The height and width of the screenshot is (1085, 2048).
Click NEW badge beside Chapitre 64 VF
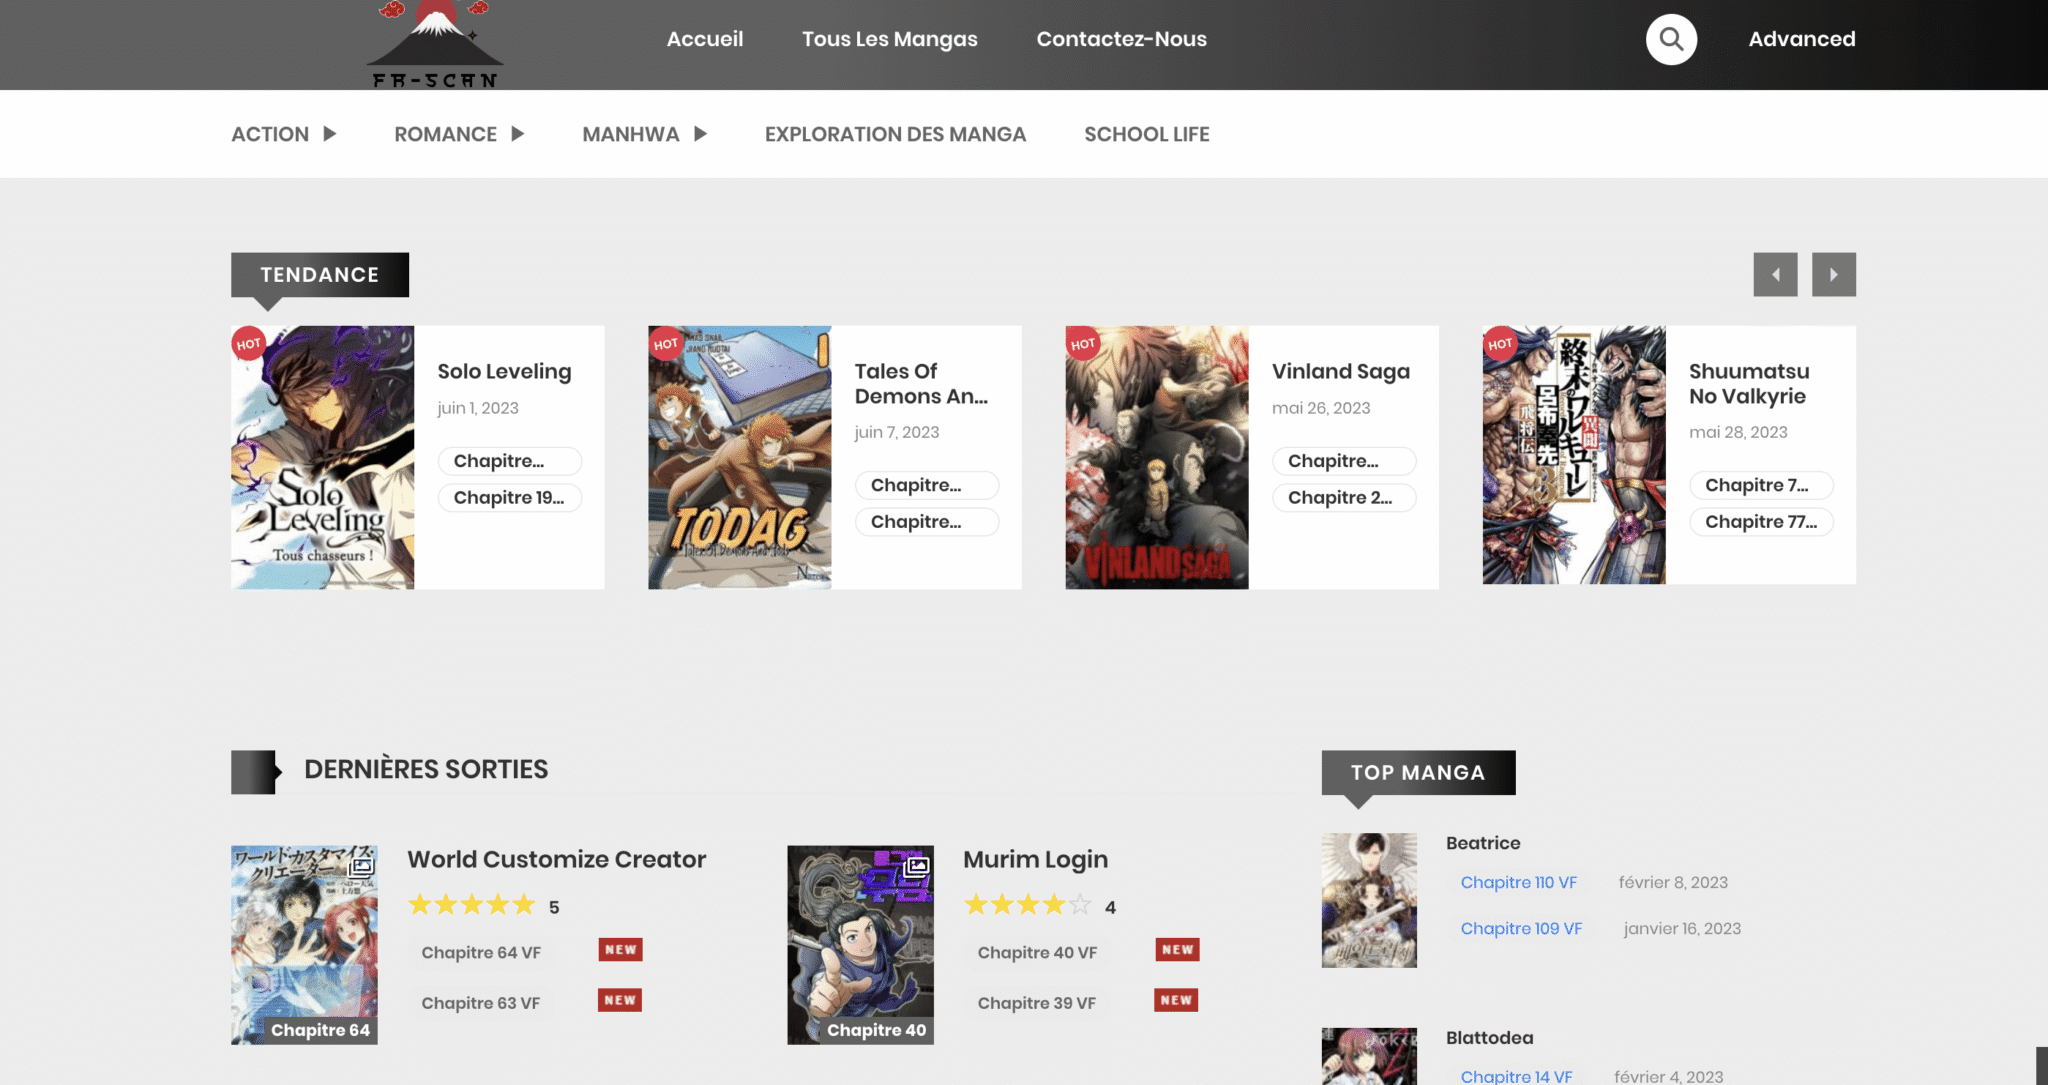pos(620,950)
